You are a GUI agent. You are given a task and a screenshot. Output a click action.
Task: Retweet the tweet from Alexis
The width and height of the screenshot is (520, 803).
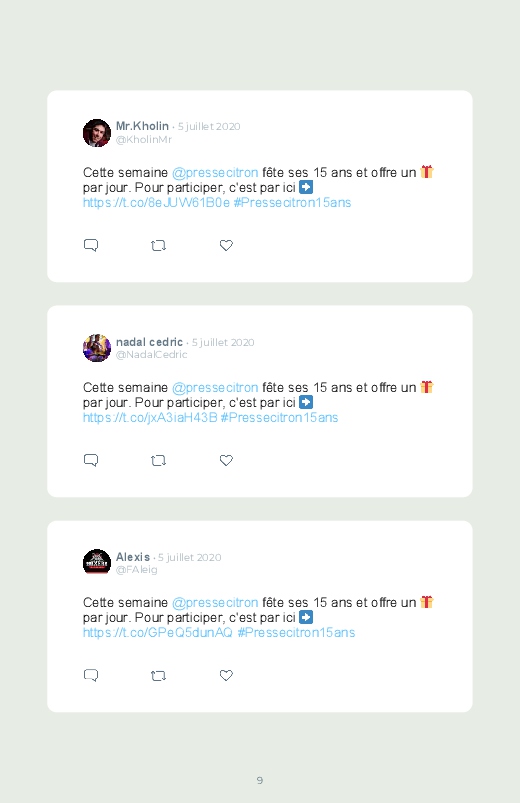tap(158, 676)
